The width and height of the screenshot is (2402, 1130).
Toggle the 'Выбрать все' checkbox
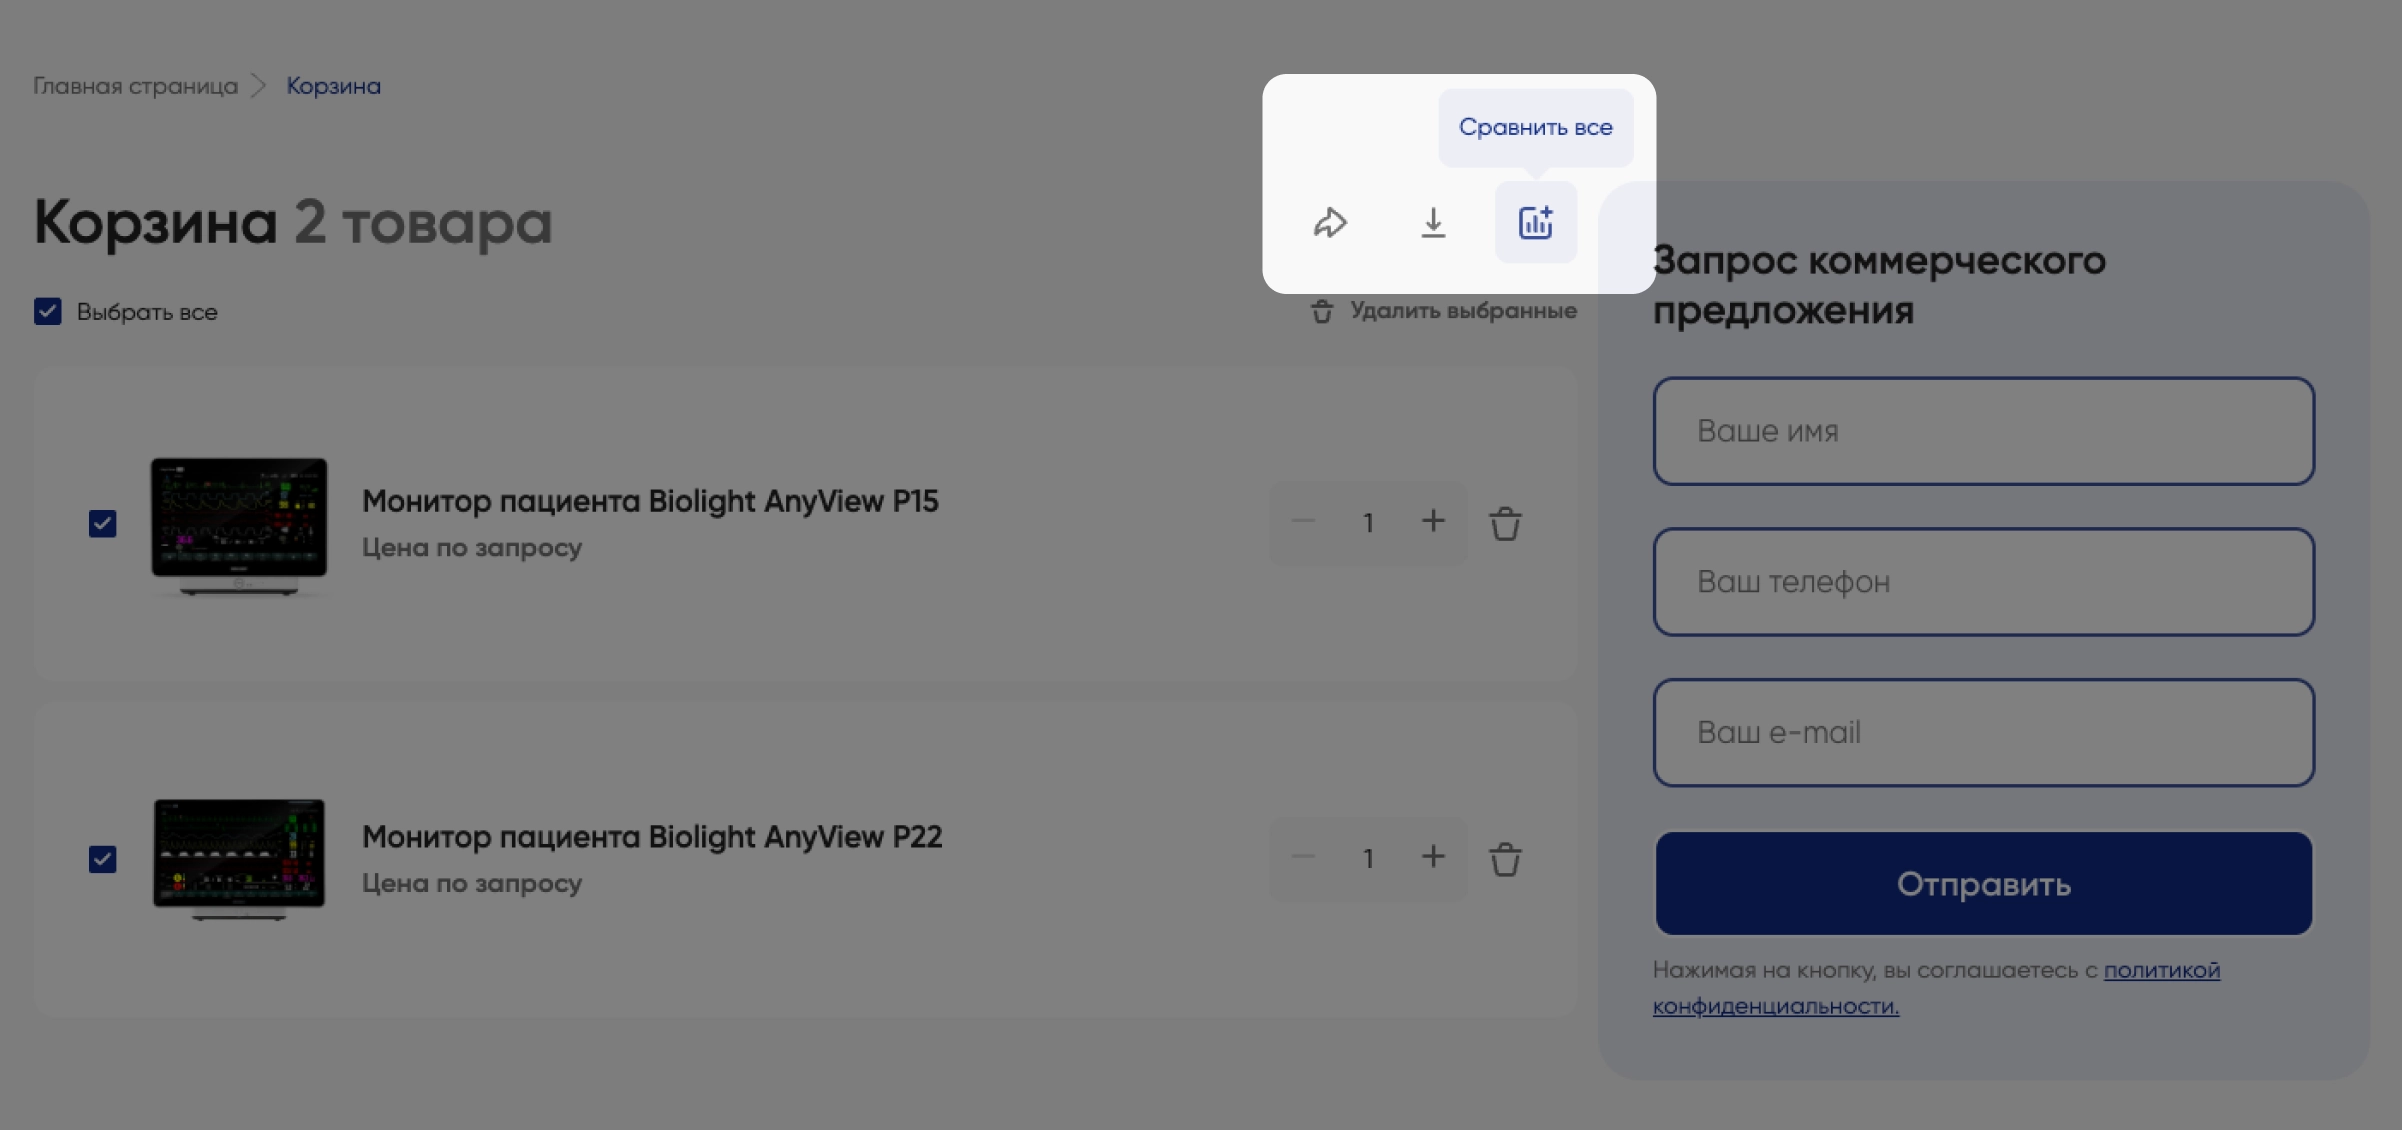(48, 312)
